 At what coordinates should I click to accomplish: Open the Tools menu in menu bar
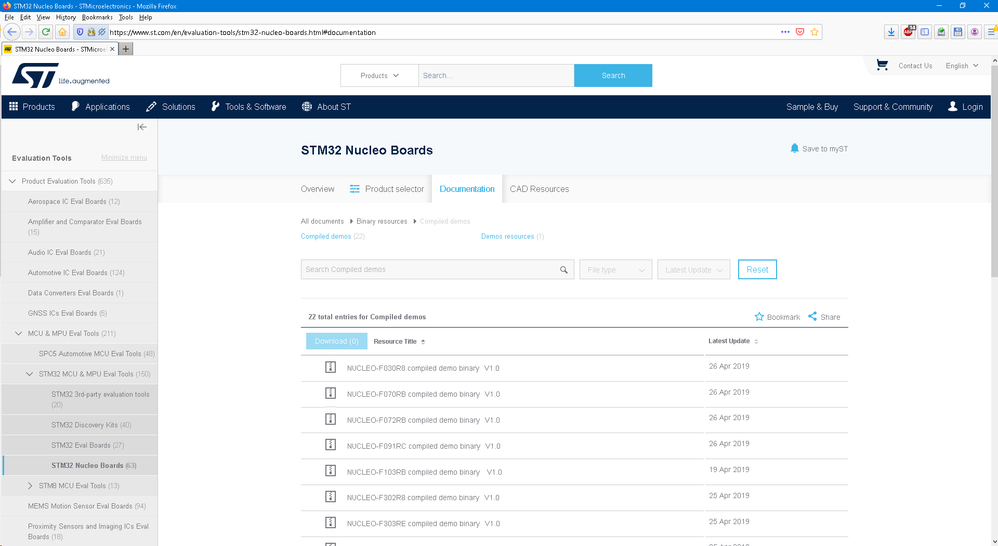click(x=126, y=17)
